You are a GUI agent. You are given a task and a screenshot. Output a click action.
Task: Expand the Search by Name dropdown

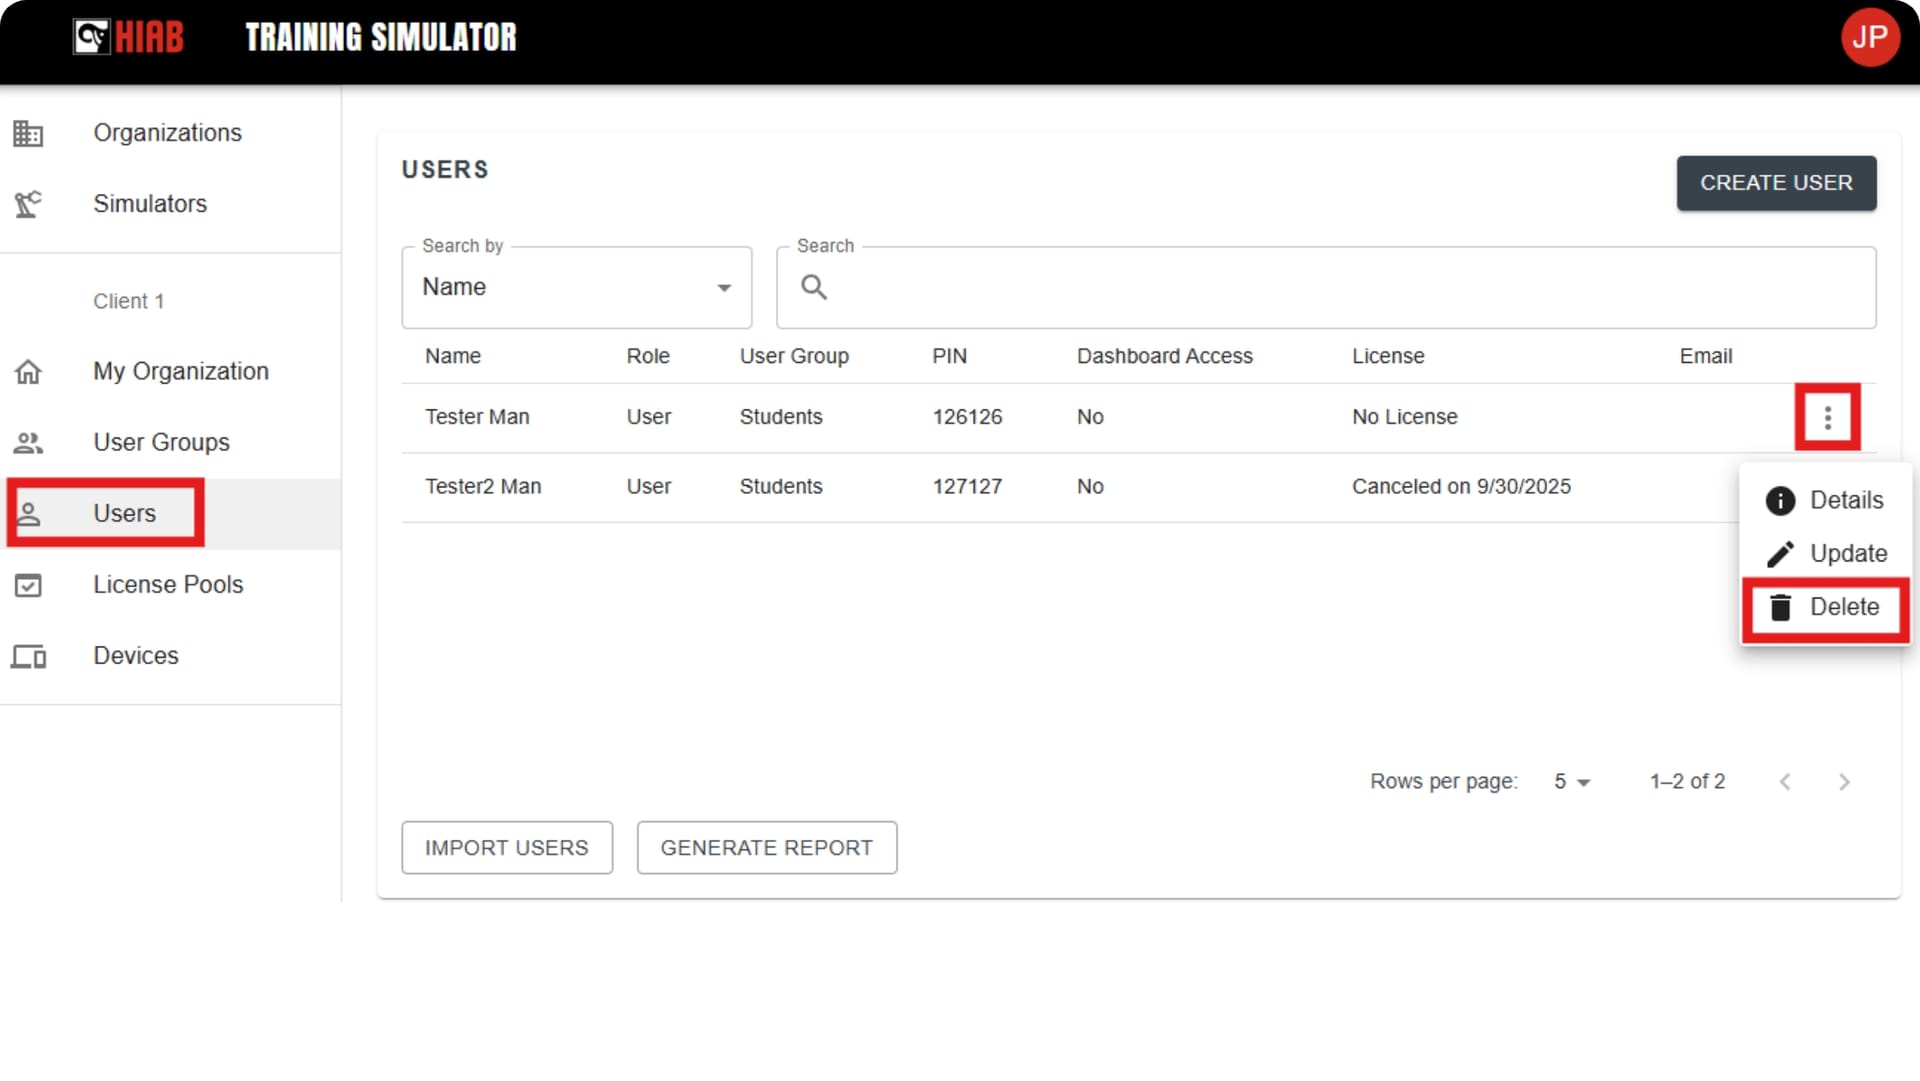coord(576,288)
